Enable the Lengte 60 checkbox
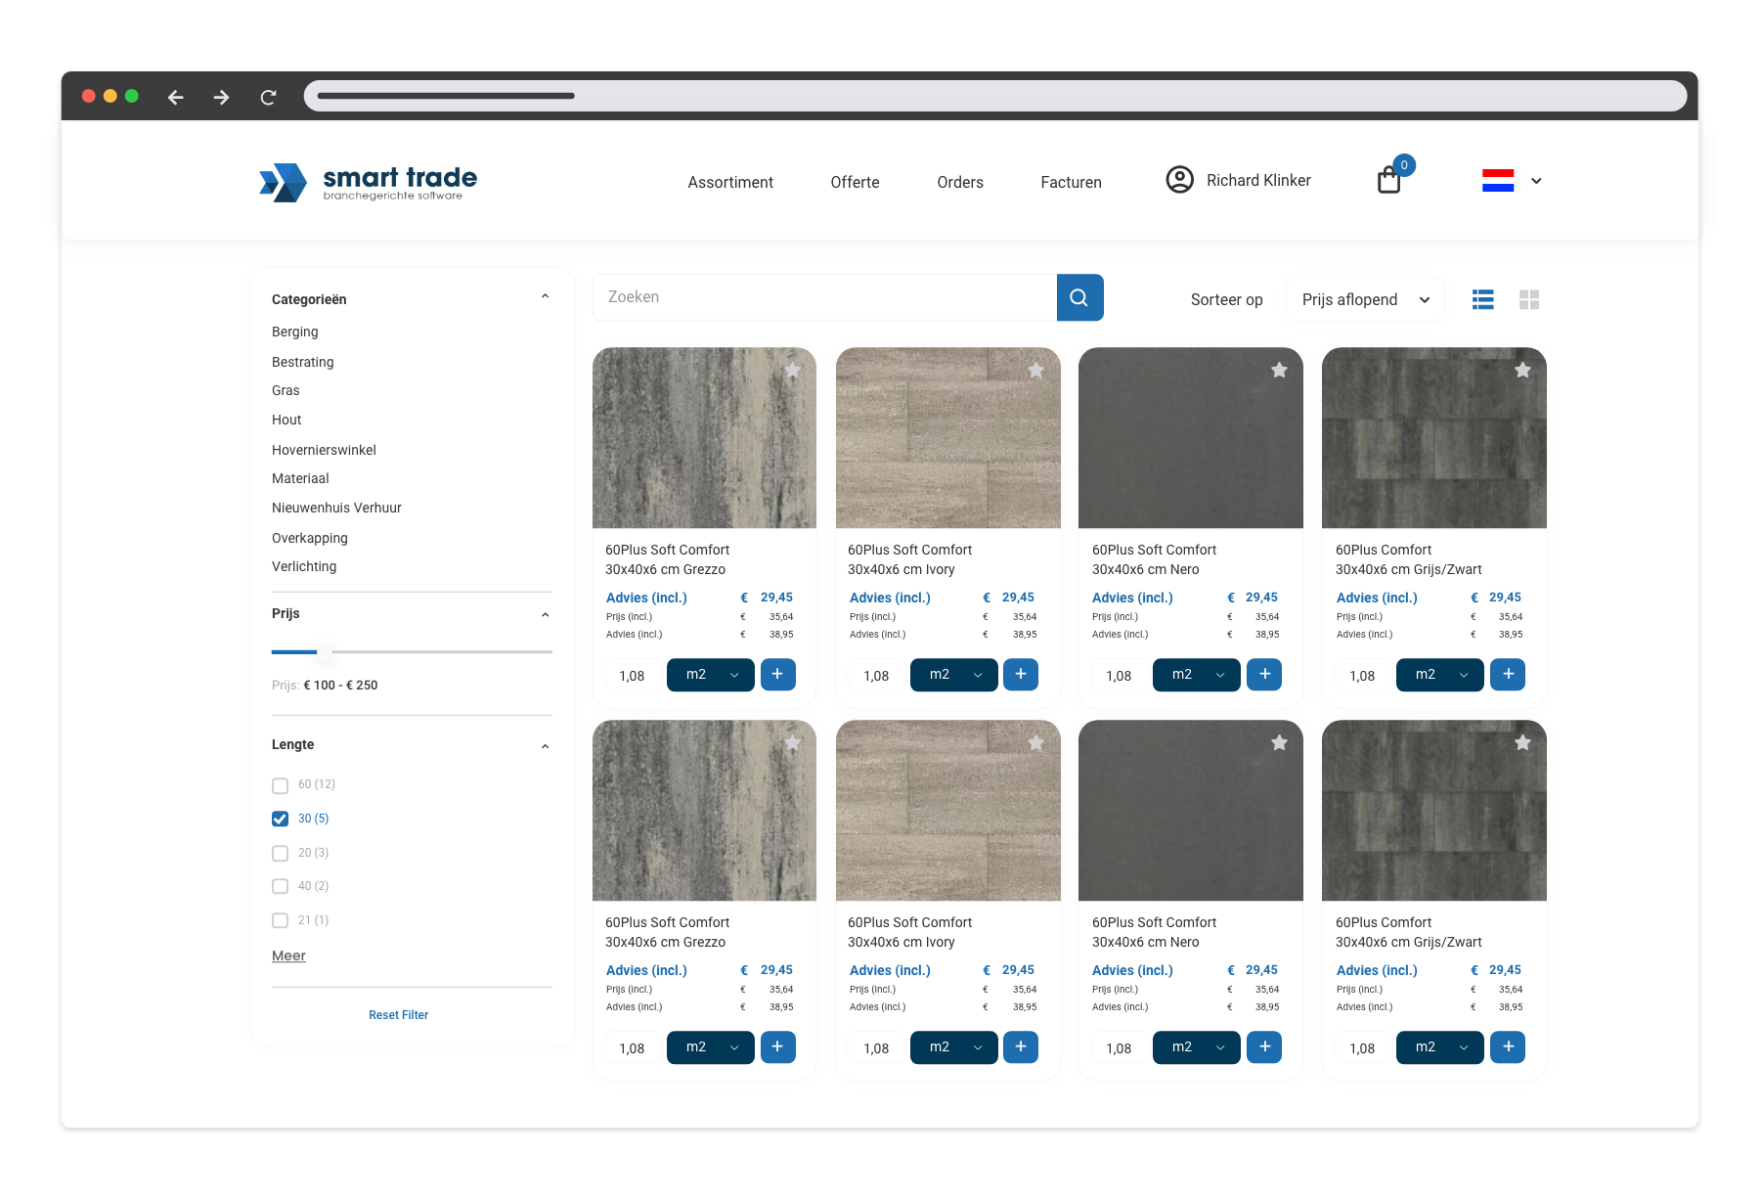 (280, 785)
